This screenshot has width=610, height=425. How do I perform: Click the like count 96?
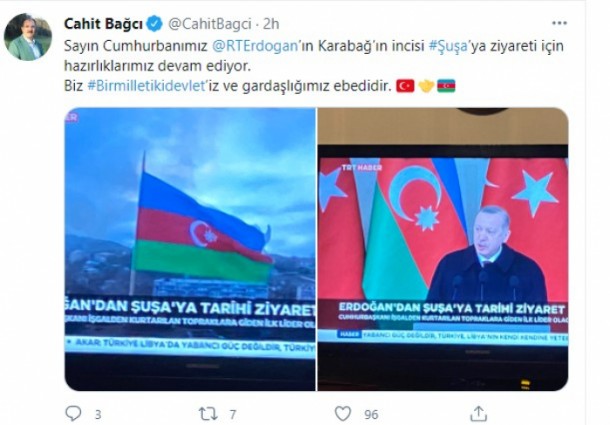click(371, 415)
